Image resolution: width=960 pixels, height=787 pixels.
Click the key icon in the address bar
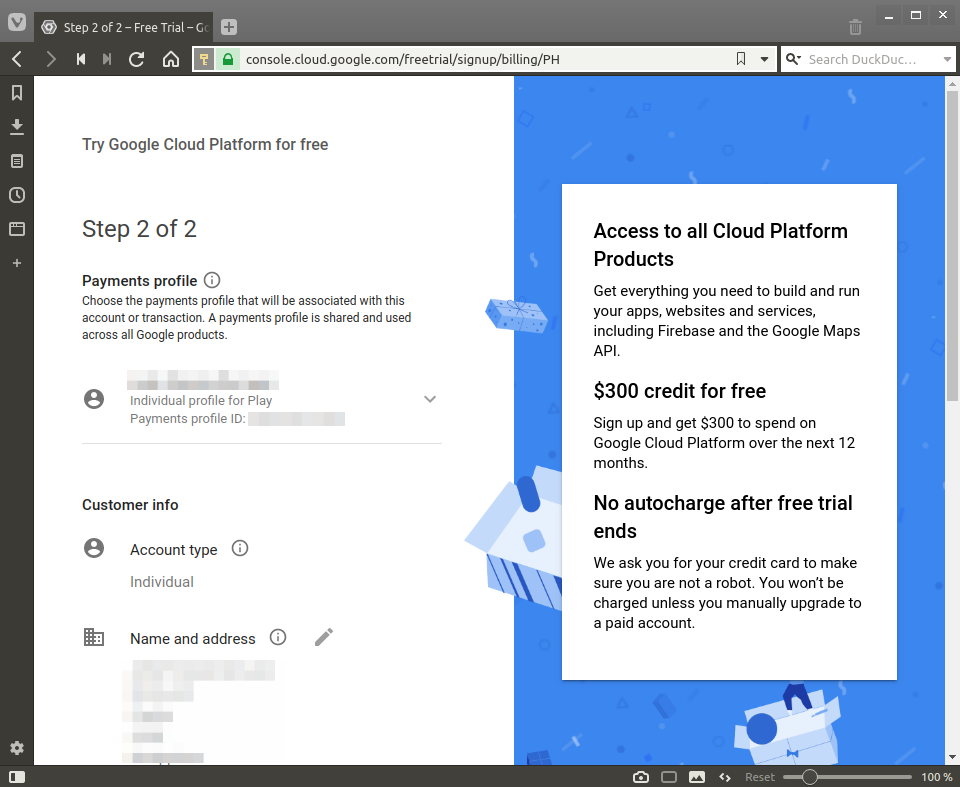[x=204, y=59]
